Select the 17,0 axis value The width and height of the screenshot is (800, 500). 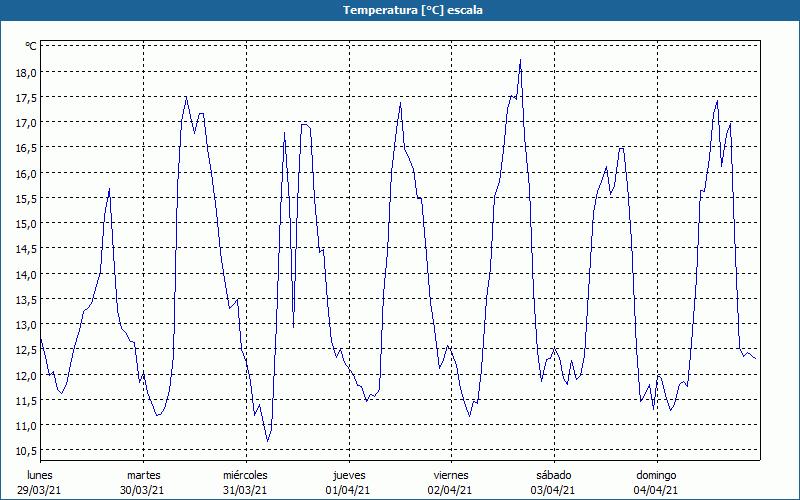[x=26, y=122]
